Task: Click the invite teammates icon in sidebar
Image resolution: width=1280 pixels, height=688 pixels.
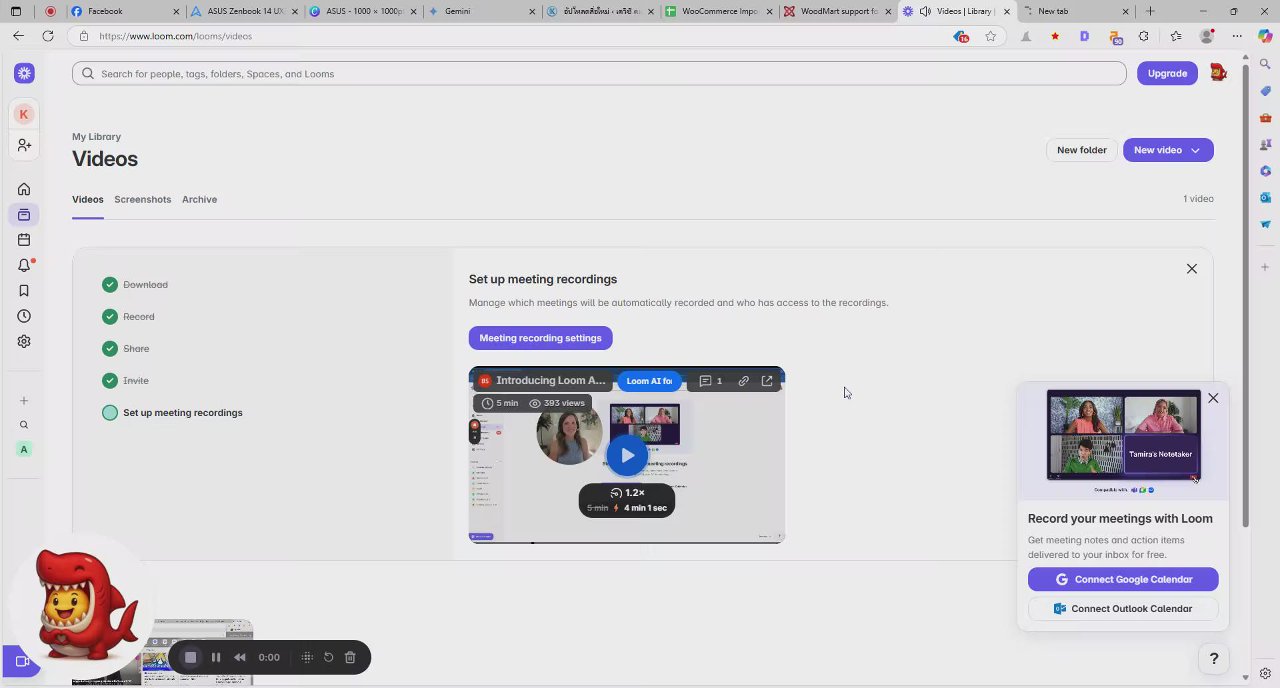Action: [x=24, y=145]
